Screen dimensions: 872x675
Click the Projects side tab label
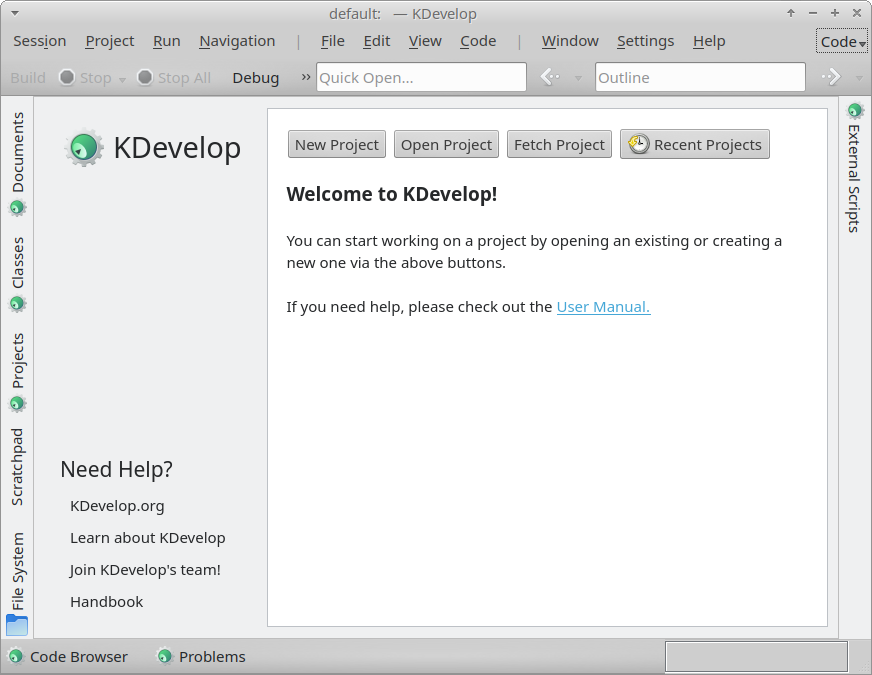point(18,360)
